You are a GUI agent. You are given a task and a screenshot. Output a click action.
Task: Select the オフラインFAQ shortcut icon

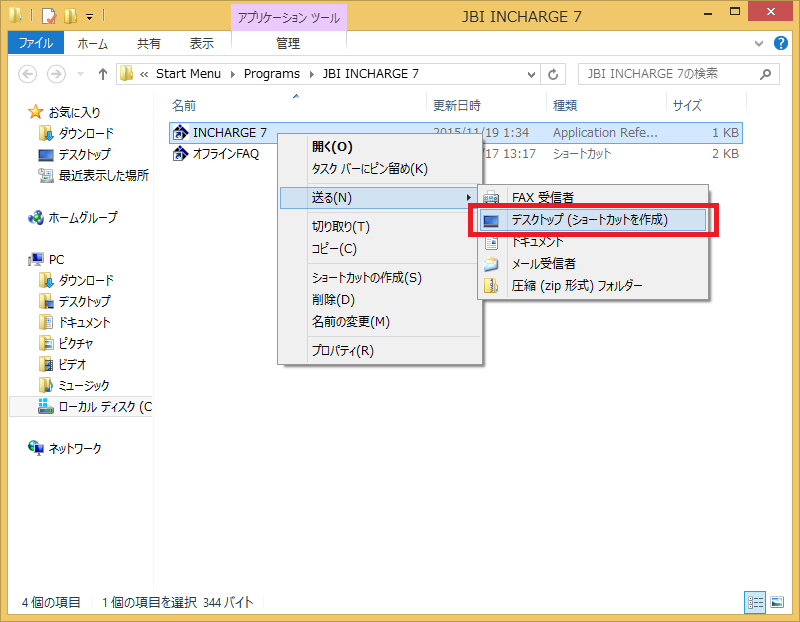pyautogui.click(x=180, y=154)
